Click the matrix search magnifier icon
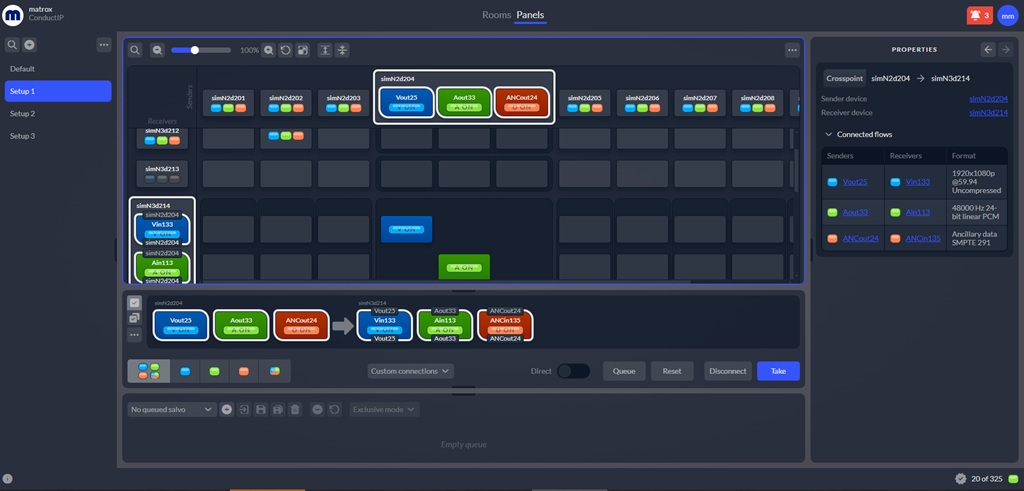 (x=135, y=50)
